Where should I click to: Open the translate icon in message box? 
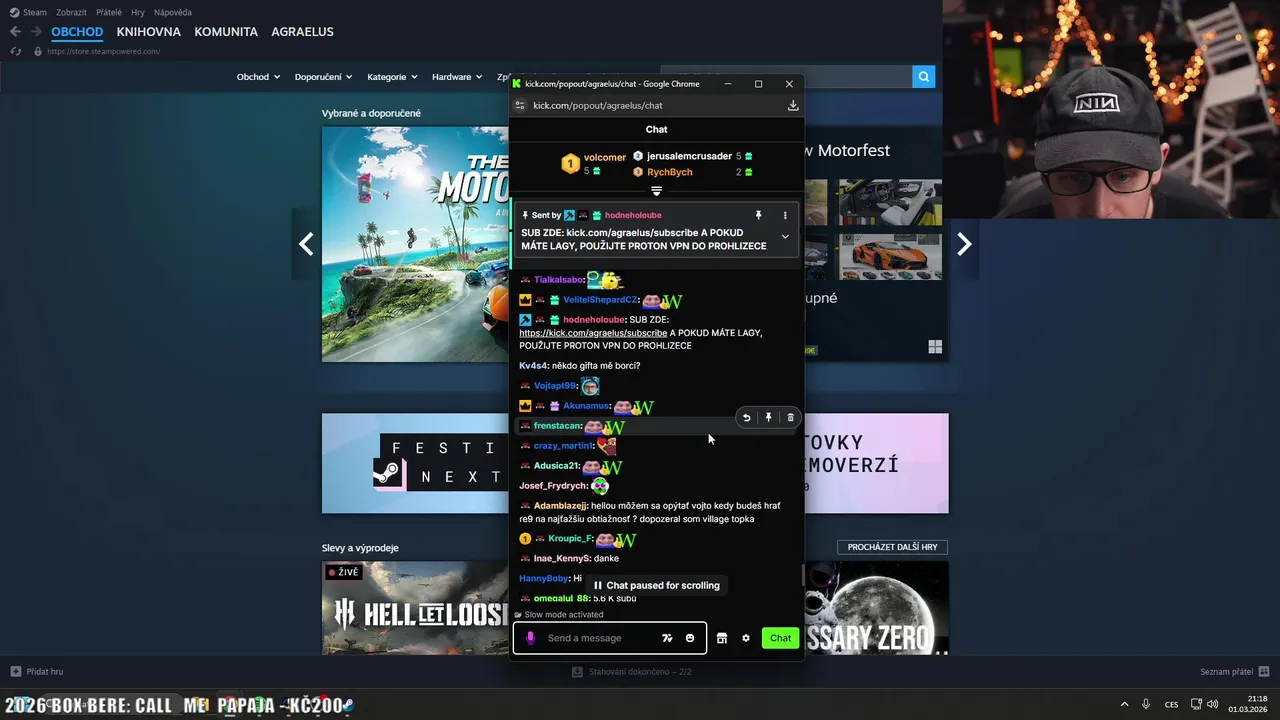point(667,638)
